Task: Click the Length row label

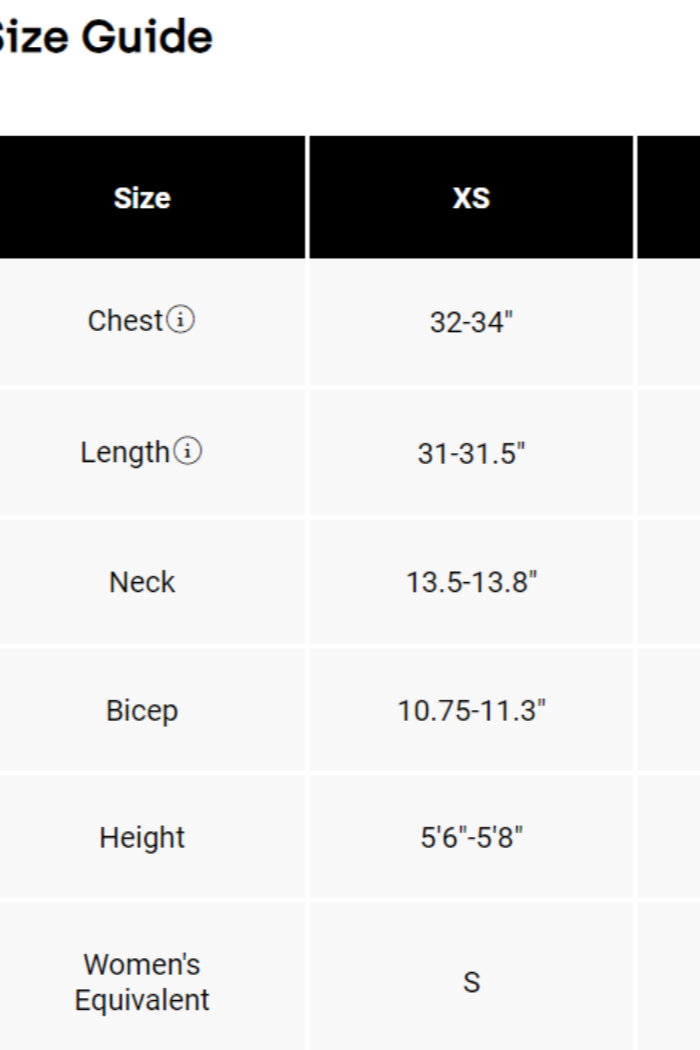Action: [x=125, y=453]
